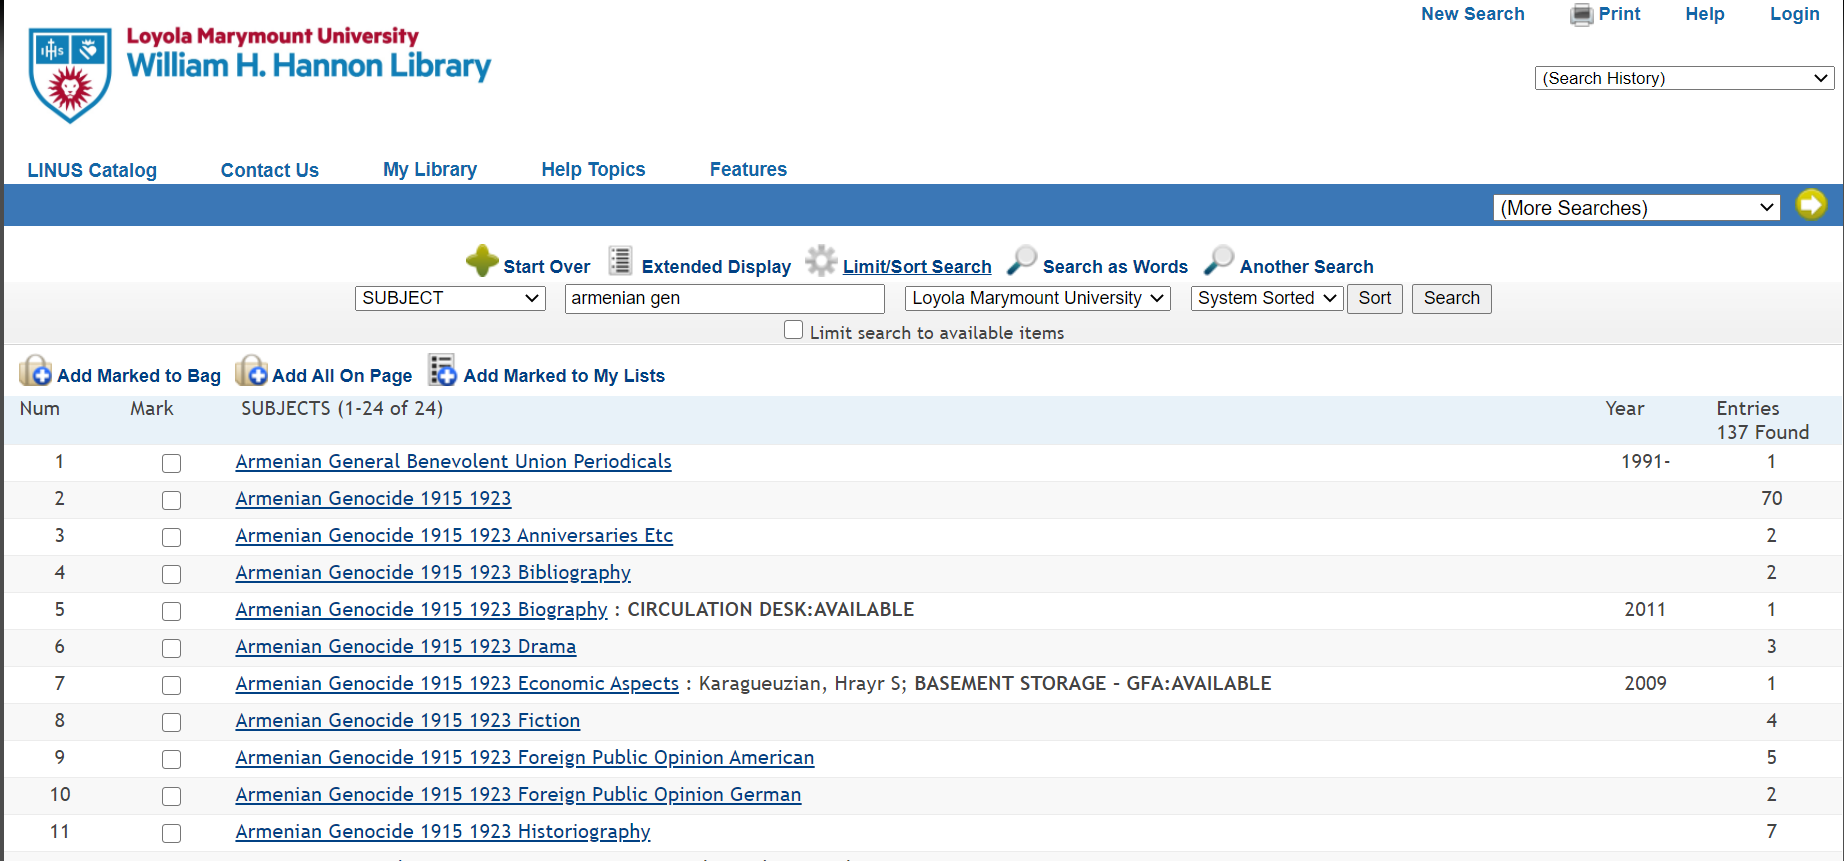Mark the Drama row checkbox
This screenshot has width=1844, height=861.
[172, 648]
